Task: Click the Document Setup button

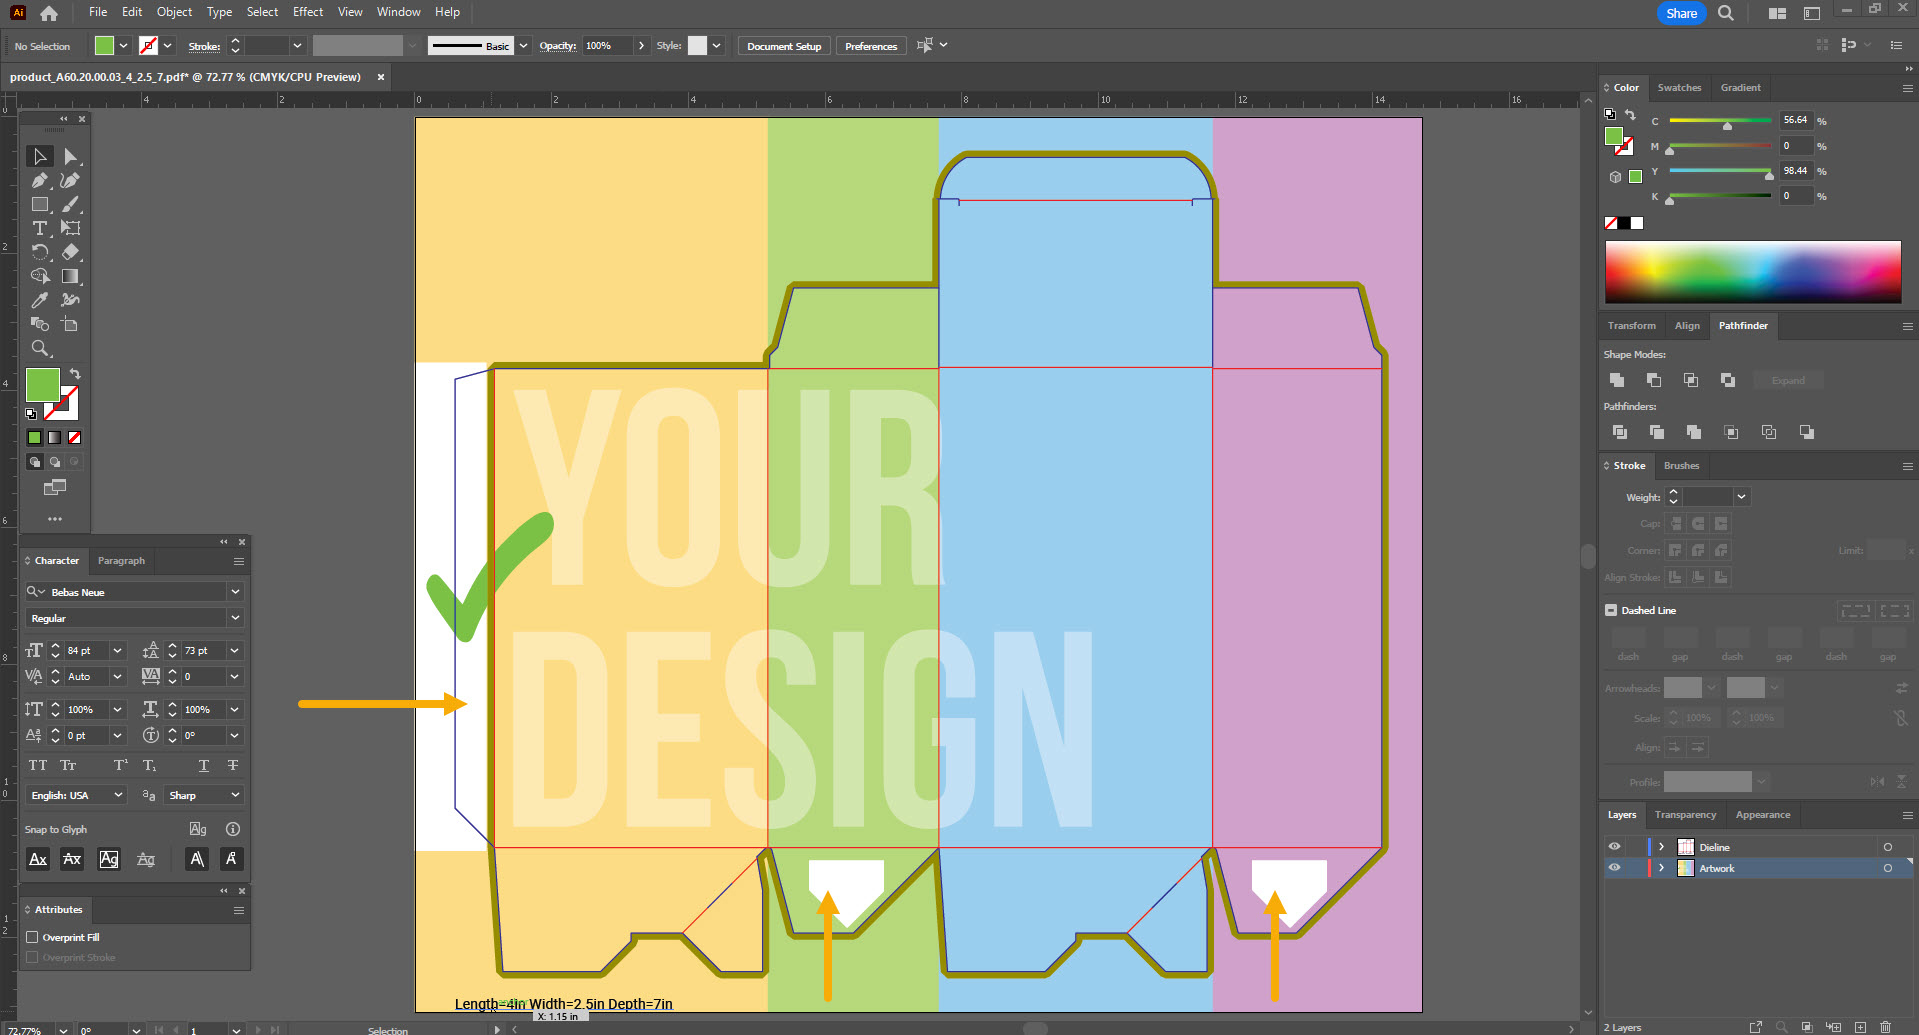Action: pos(784,46)
